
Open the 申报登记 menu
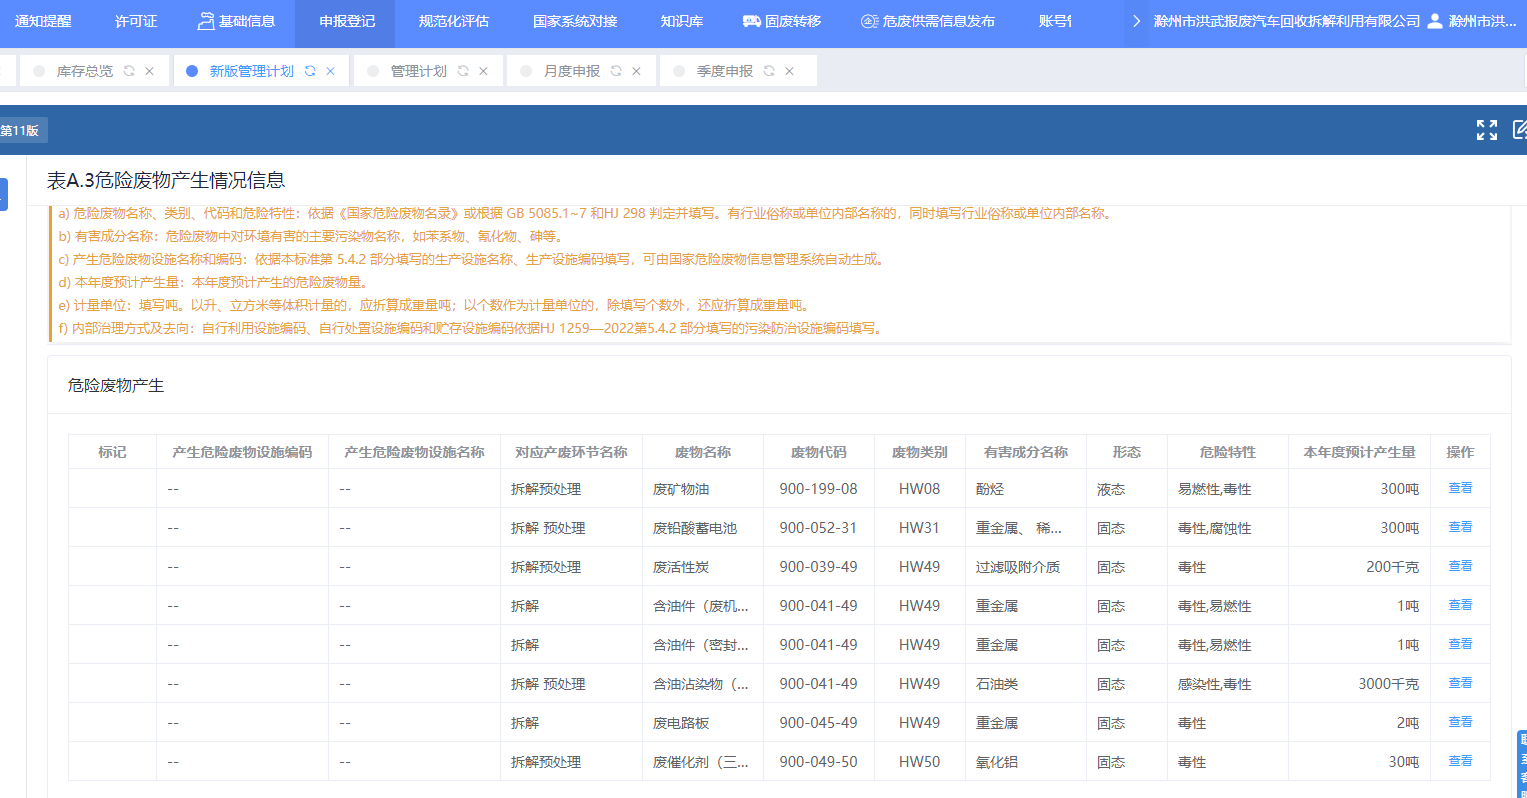[x=347, y=21]
